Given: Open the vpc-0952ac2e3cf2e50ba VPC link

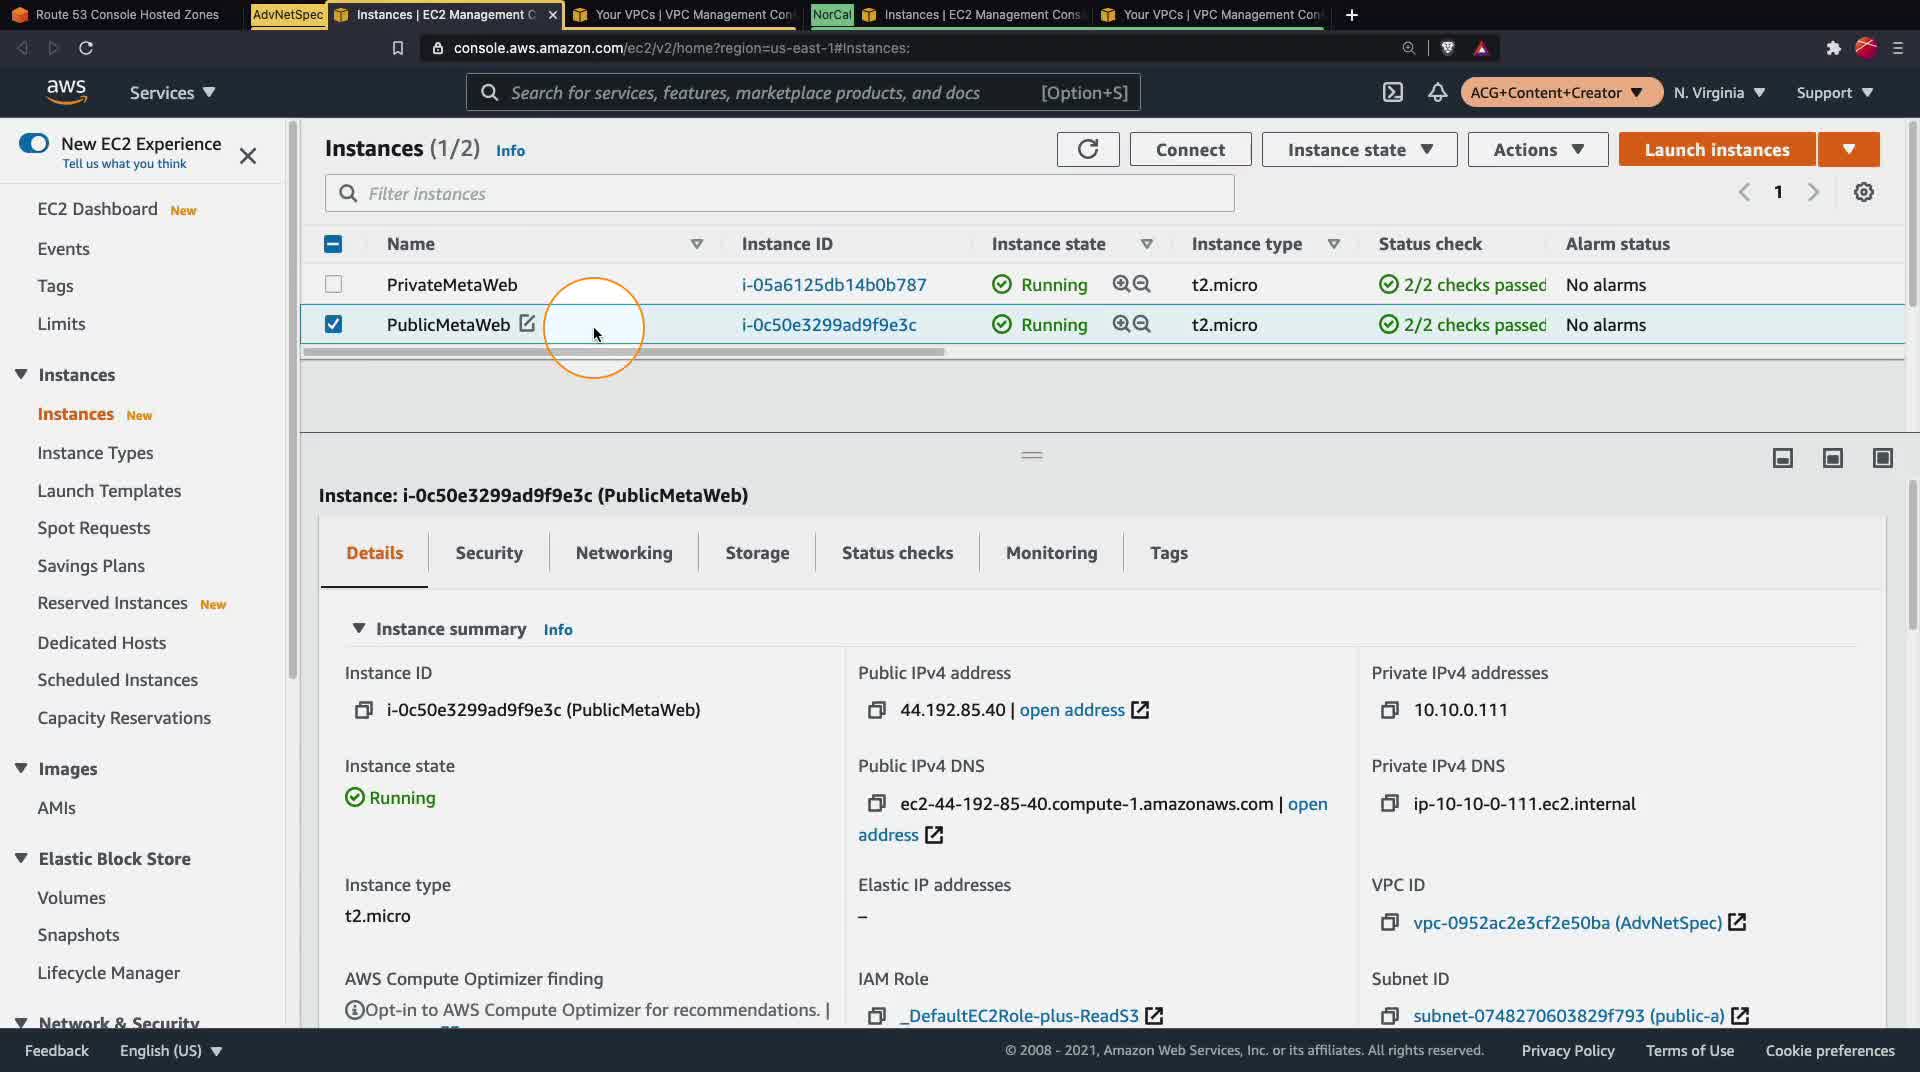Looking at the screenshot, I should pyautogui.click(x=1567, y=923).
